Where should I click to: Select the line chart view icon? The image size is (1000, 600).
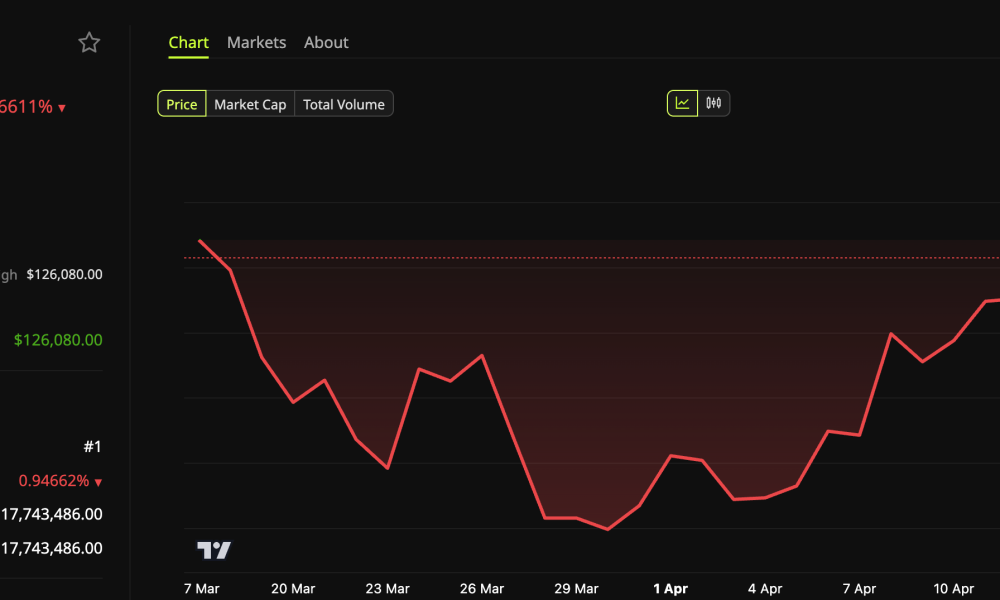(680, 102)
